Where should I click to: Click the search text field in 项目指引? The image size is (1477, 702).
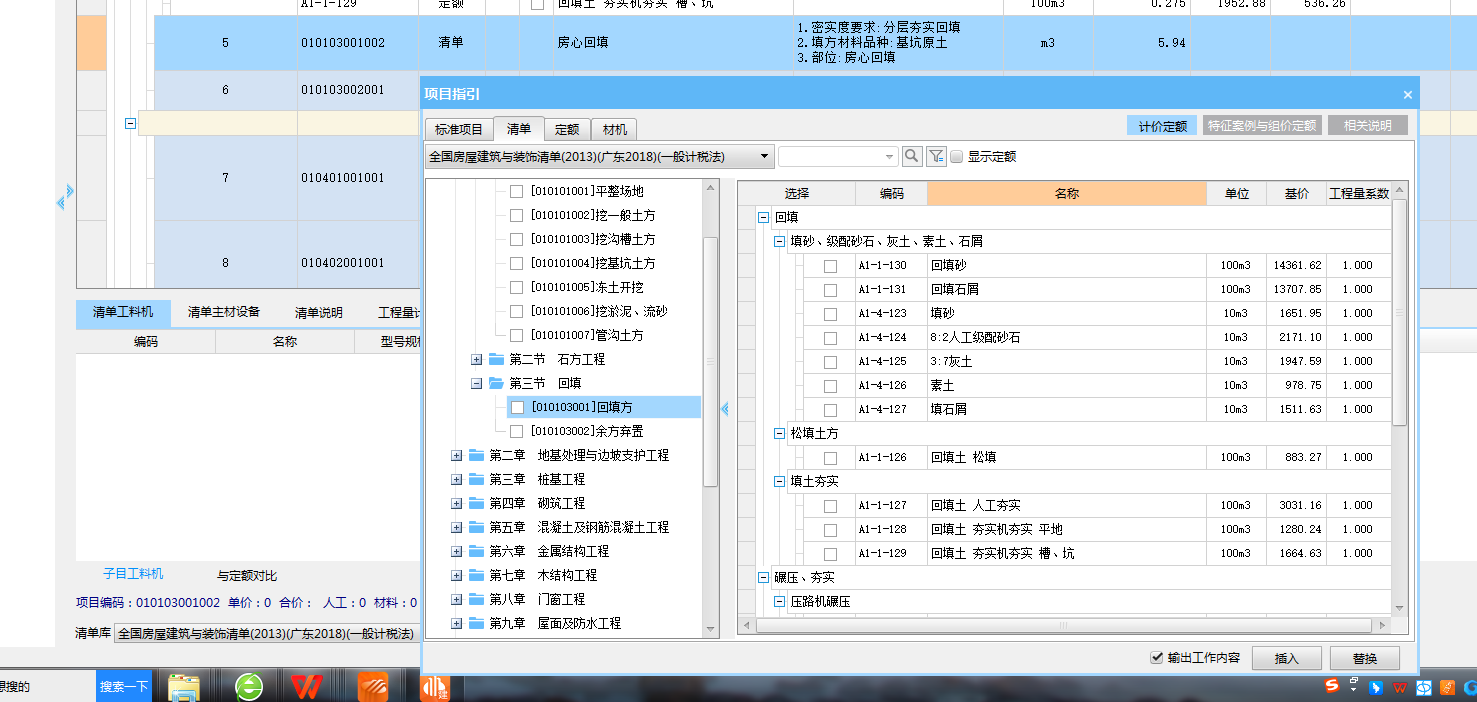coord(830,157)
